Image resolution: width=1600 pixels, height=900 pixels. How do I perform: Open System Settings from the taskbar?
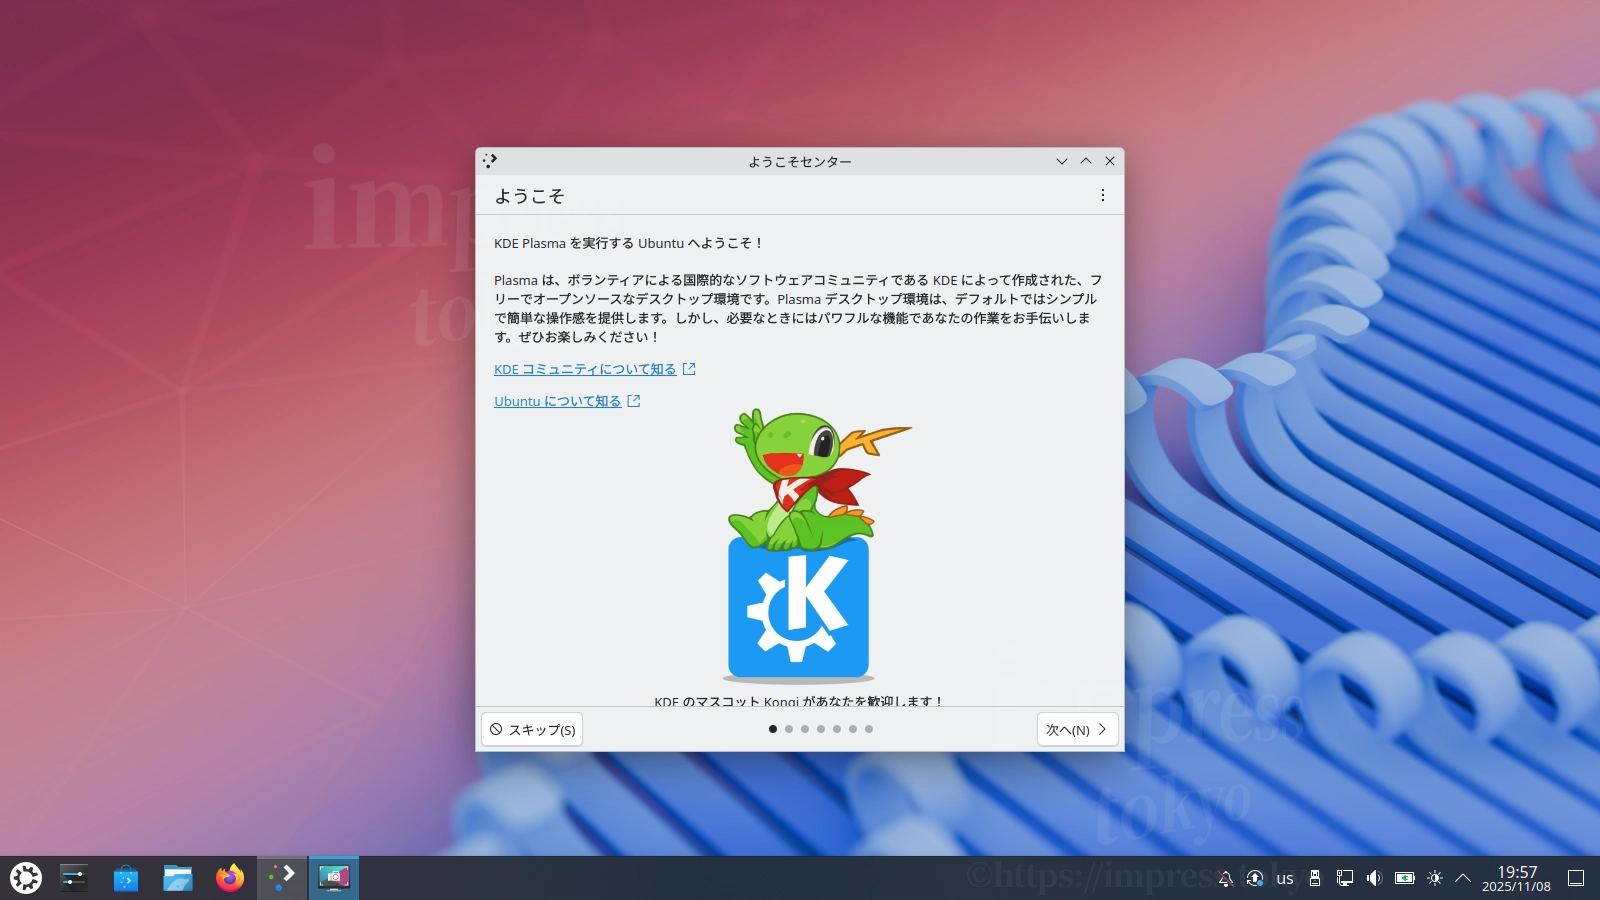click(x=74, y=878)
